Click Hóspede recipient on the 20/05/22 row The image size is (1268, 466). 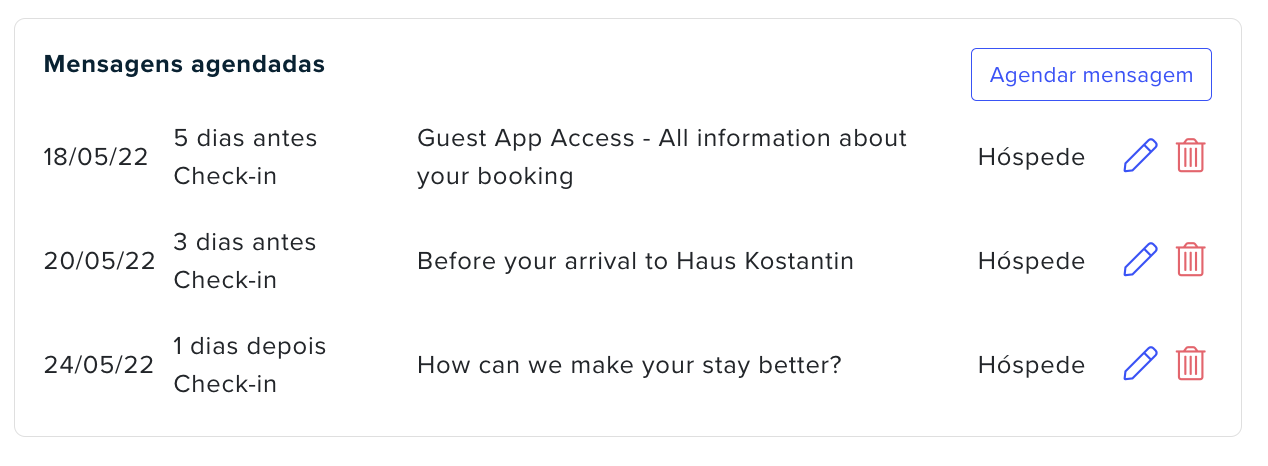(1031, 261)
